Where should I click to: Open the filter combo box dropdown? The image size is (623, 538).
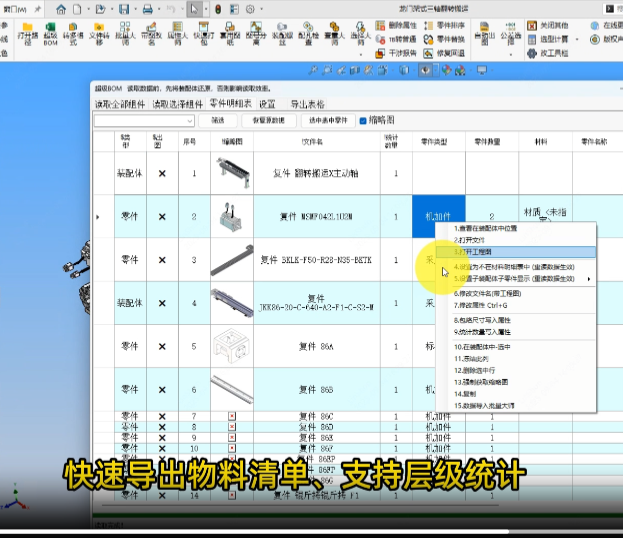(190, 120)
